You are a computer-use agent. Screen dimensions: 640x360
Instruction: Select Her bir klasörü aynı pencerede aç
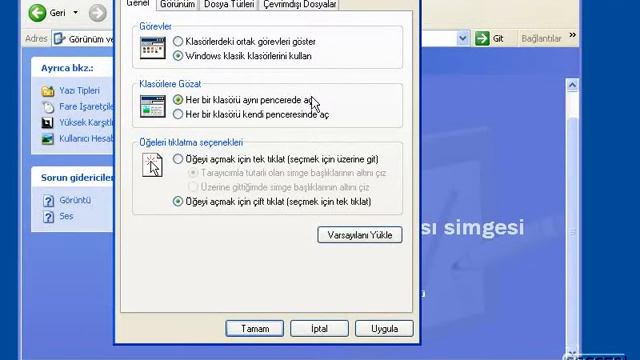(243, 100)
